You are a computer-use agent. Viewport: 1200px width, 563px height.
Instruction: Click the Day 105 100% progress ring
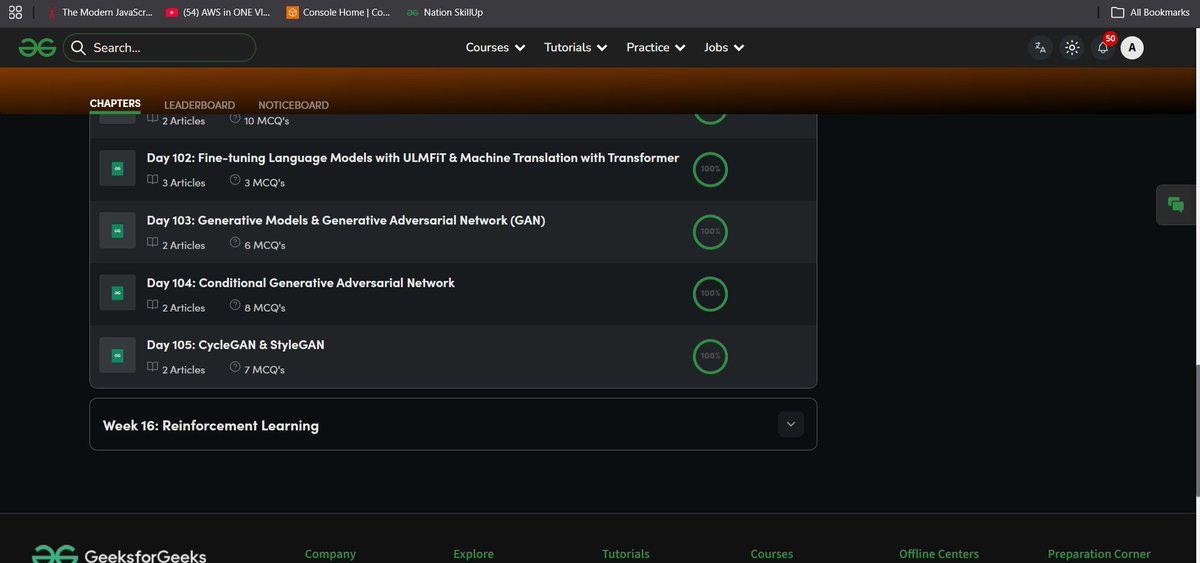pos(710,355)
